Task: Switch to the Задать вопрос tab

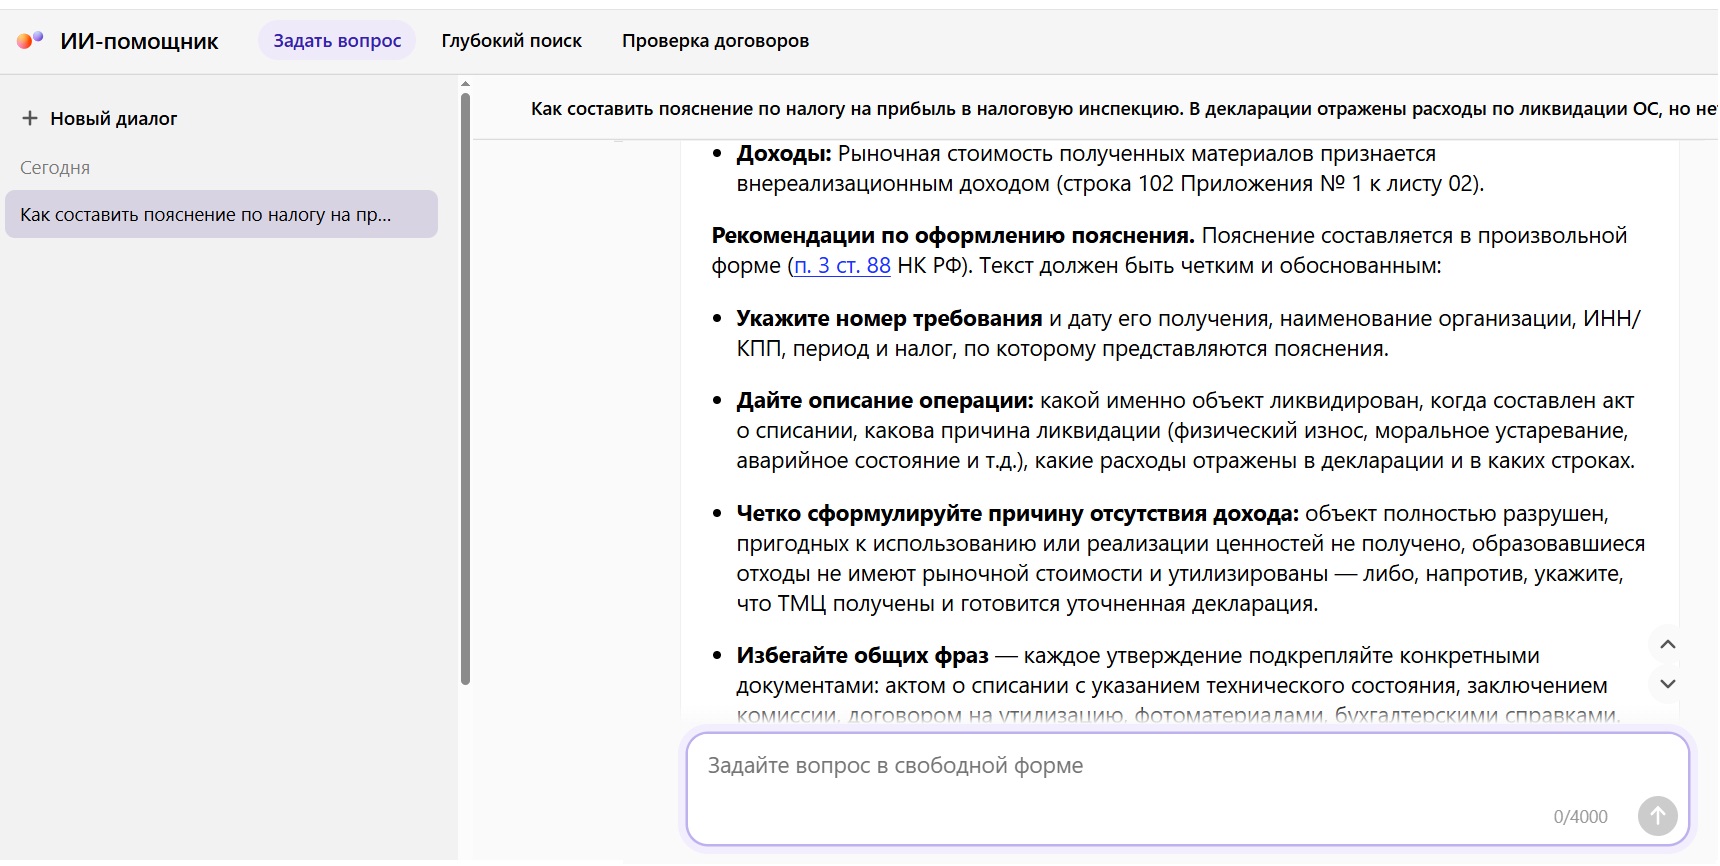Action: pos(337,41)
